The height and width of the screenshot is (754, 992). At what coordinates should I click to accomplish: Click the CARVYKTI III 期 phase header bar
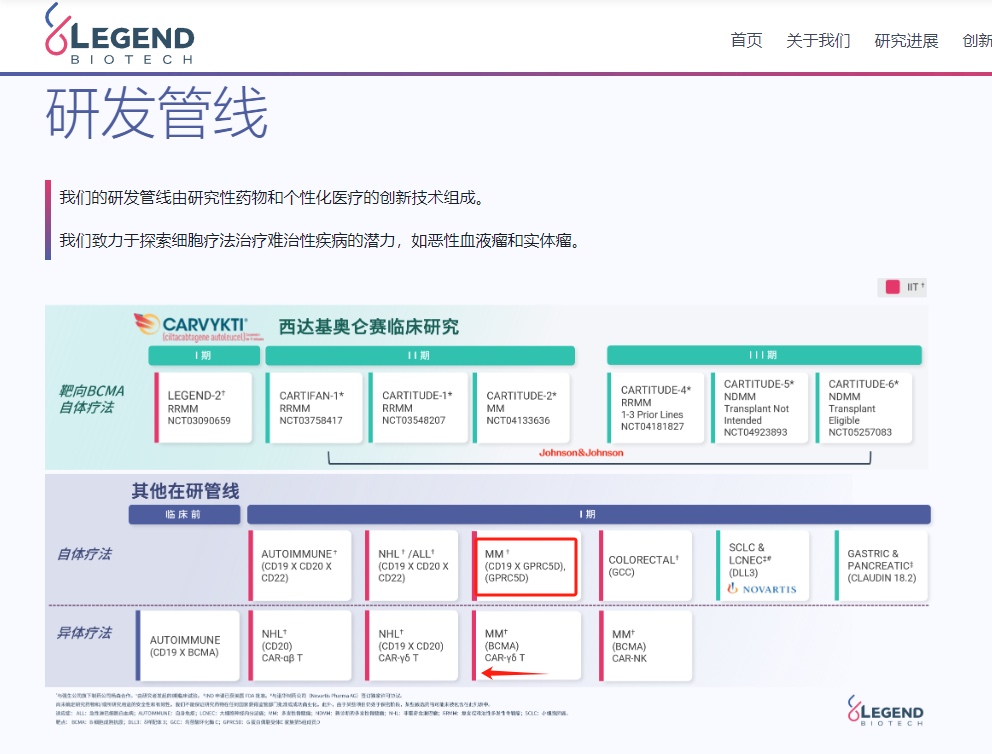pyautogui.click(x=764, y=355)
